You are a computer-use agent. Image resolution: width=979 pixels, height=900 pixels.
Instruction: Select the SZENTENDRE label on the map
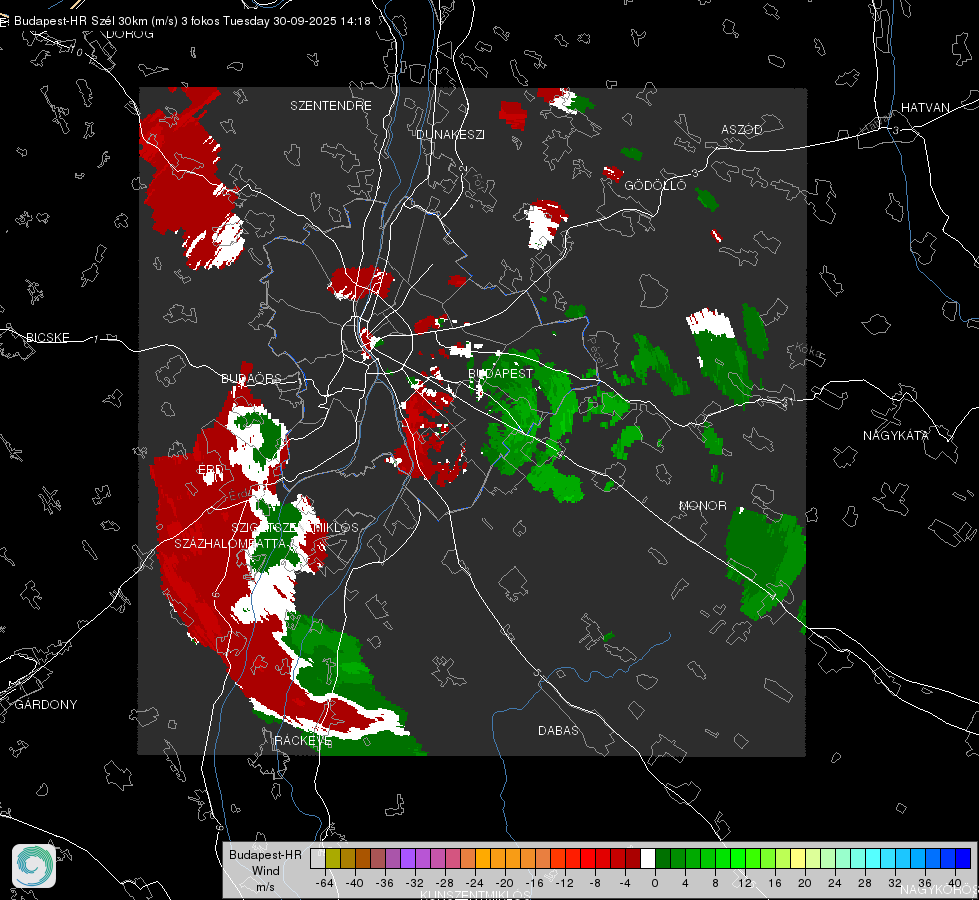coord(331,106)
